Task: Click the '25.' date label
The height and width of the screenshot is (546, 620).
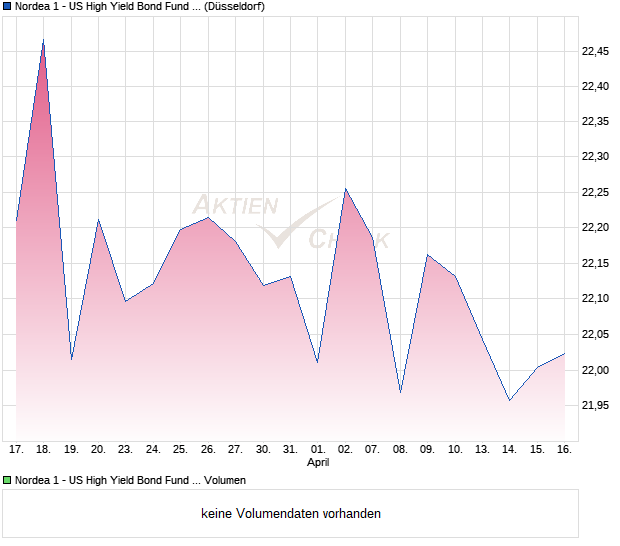Action: 180,450
